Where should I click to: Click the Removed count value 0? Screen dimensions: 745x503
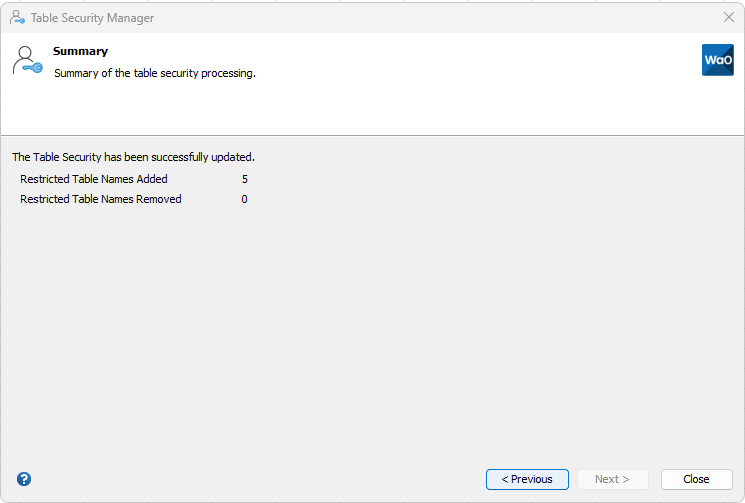pyautogui.click(x=244, y=199)
